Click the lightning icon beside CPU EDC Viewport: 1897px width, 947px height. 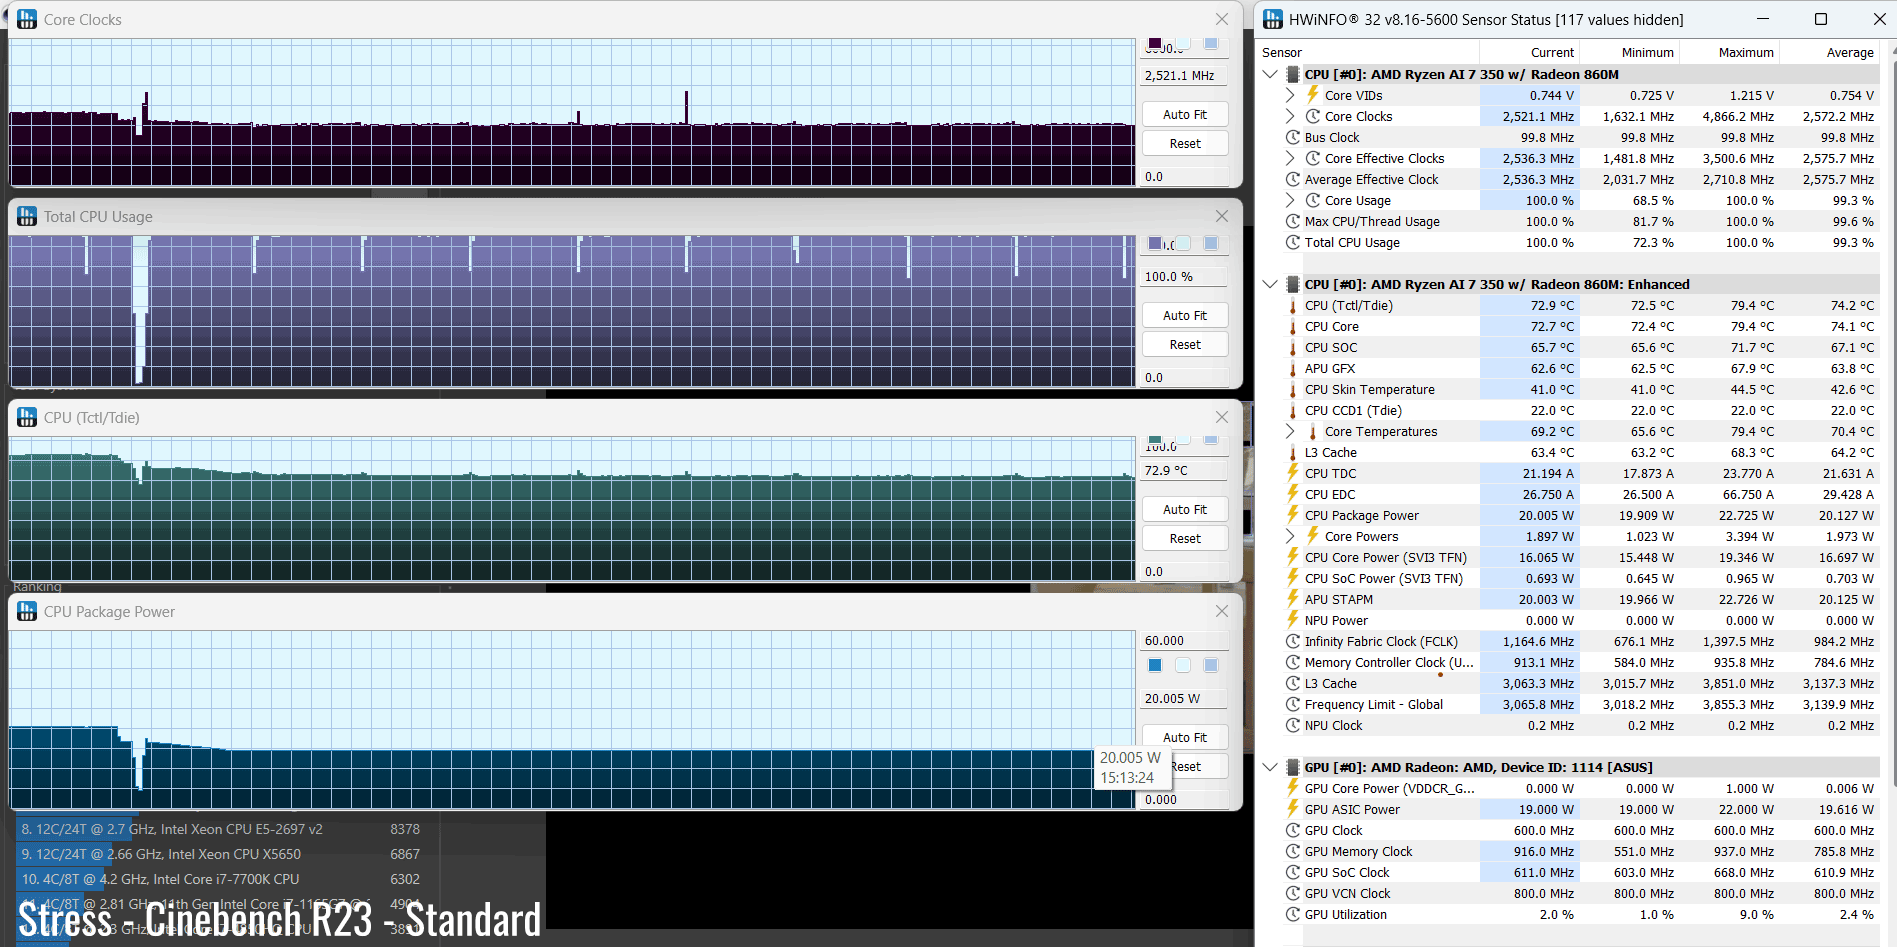[x=1293, y=494]
